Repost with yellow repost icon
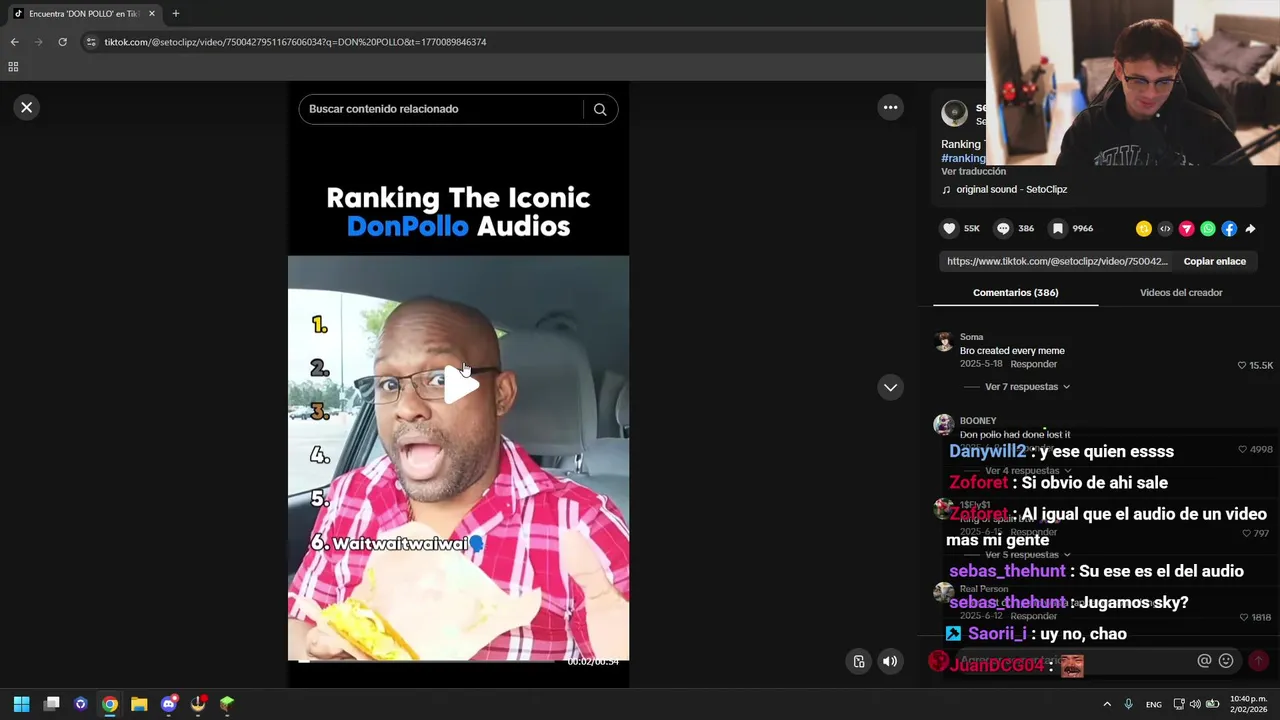Image resolution: width=1280 pixels, height=720 pixels. pos(1144,229)
